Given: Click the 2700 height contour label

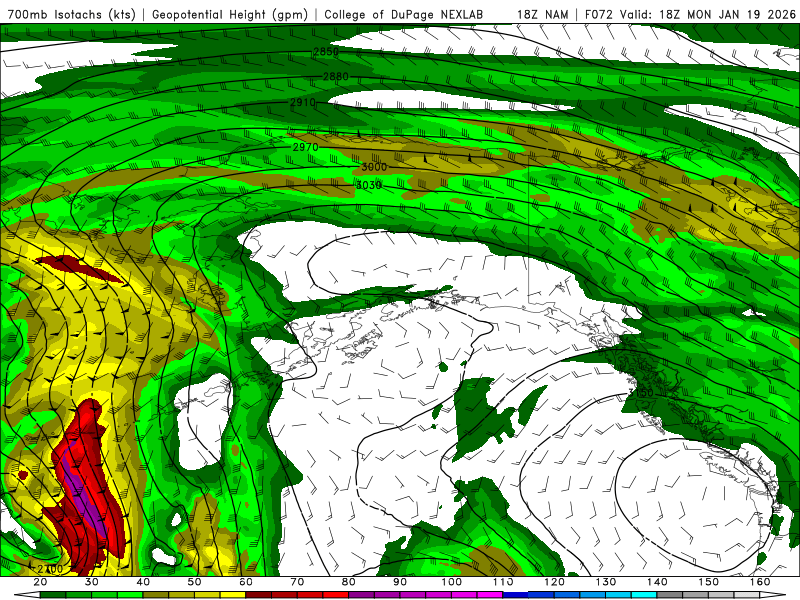Looking at the screenshot, I should click(x=50, y=568).
